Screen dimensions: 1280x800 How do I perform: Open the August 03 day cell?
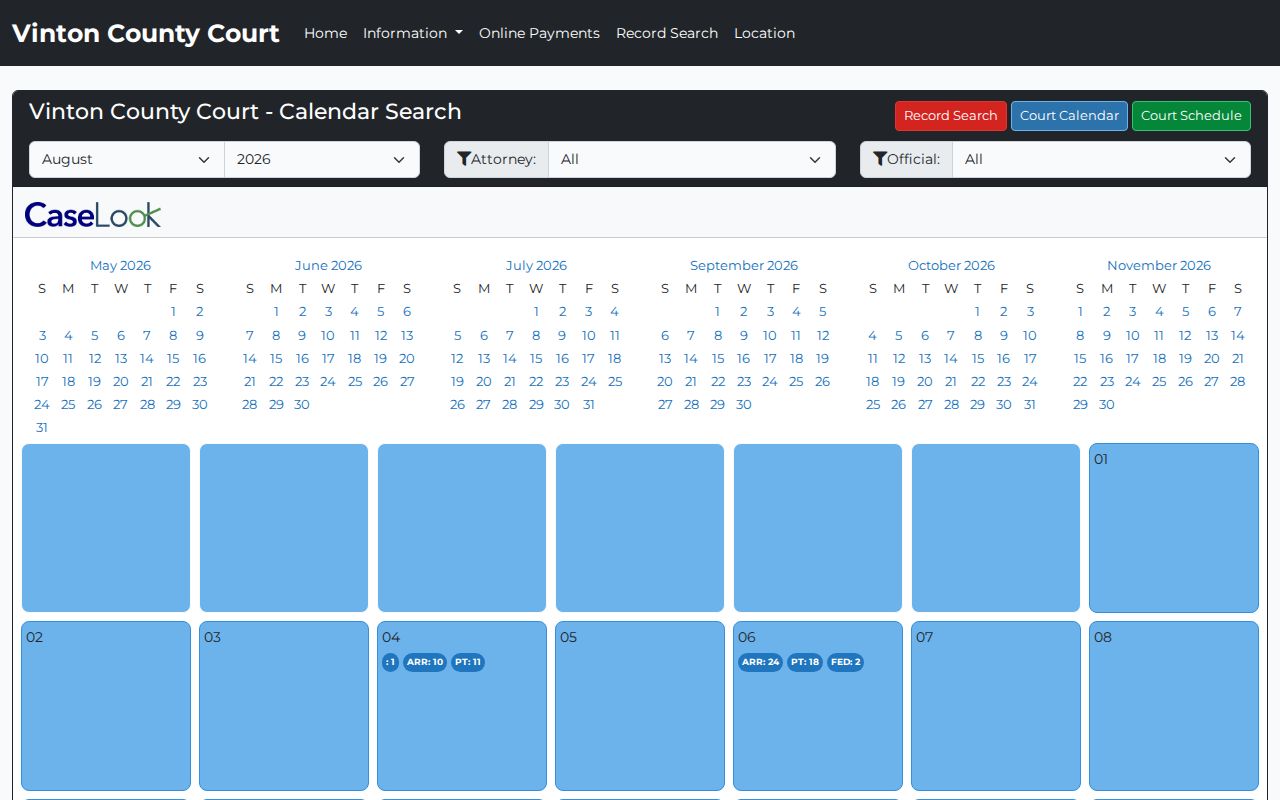284,706
